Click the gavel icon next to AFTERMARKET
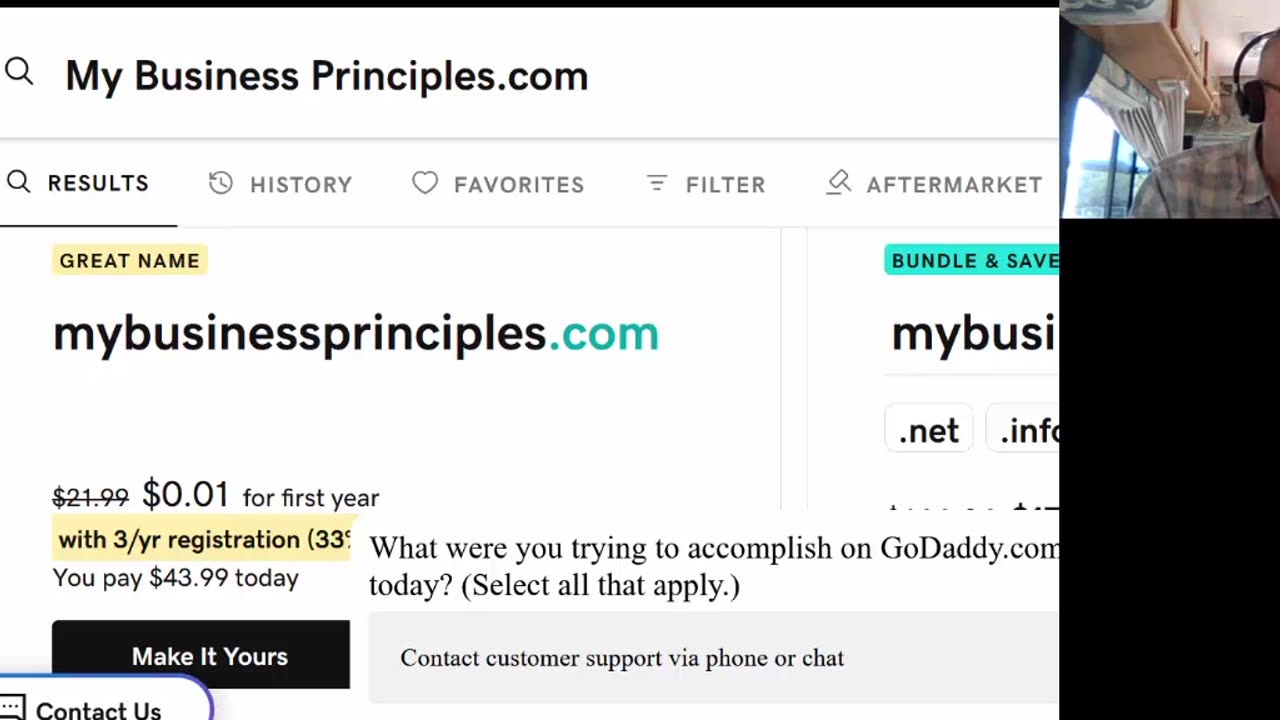The image size is (1280, 720). click(839, 182)
